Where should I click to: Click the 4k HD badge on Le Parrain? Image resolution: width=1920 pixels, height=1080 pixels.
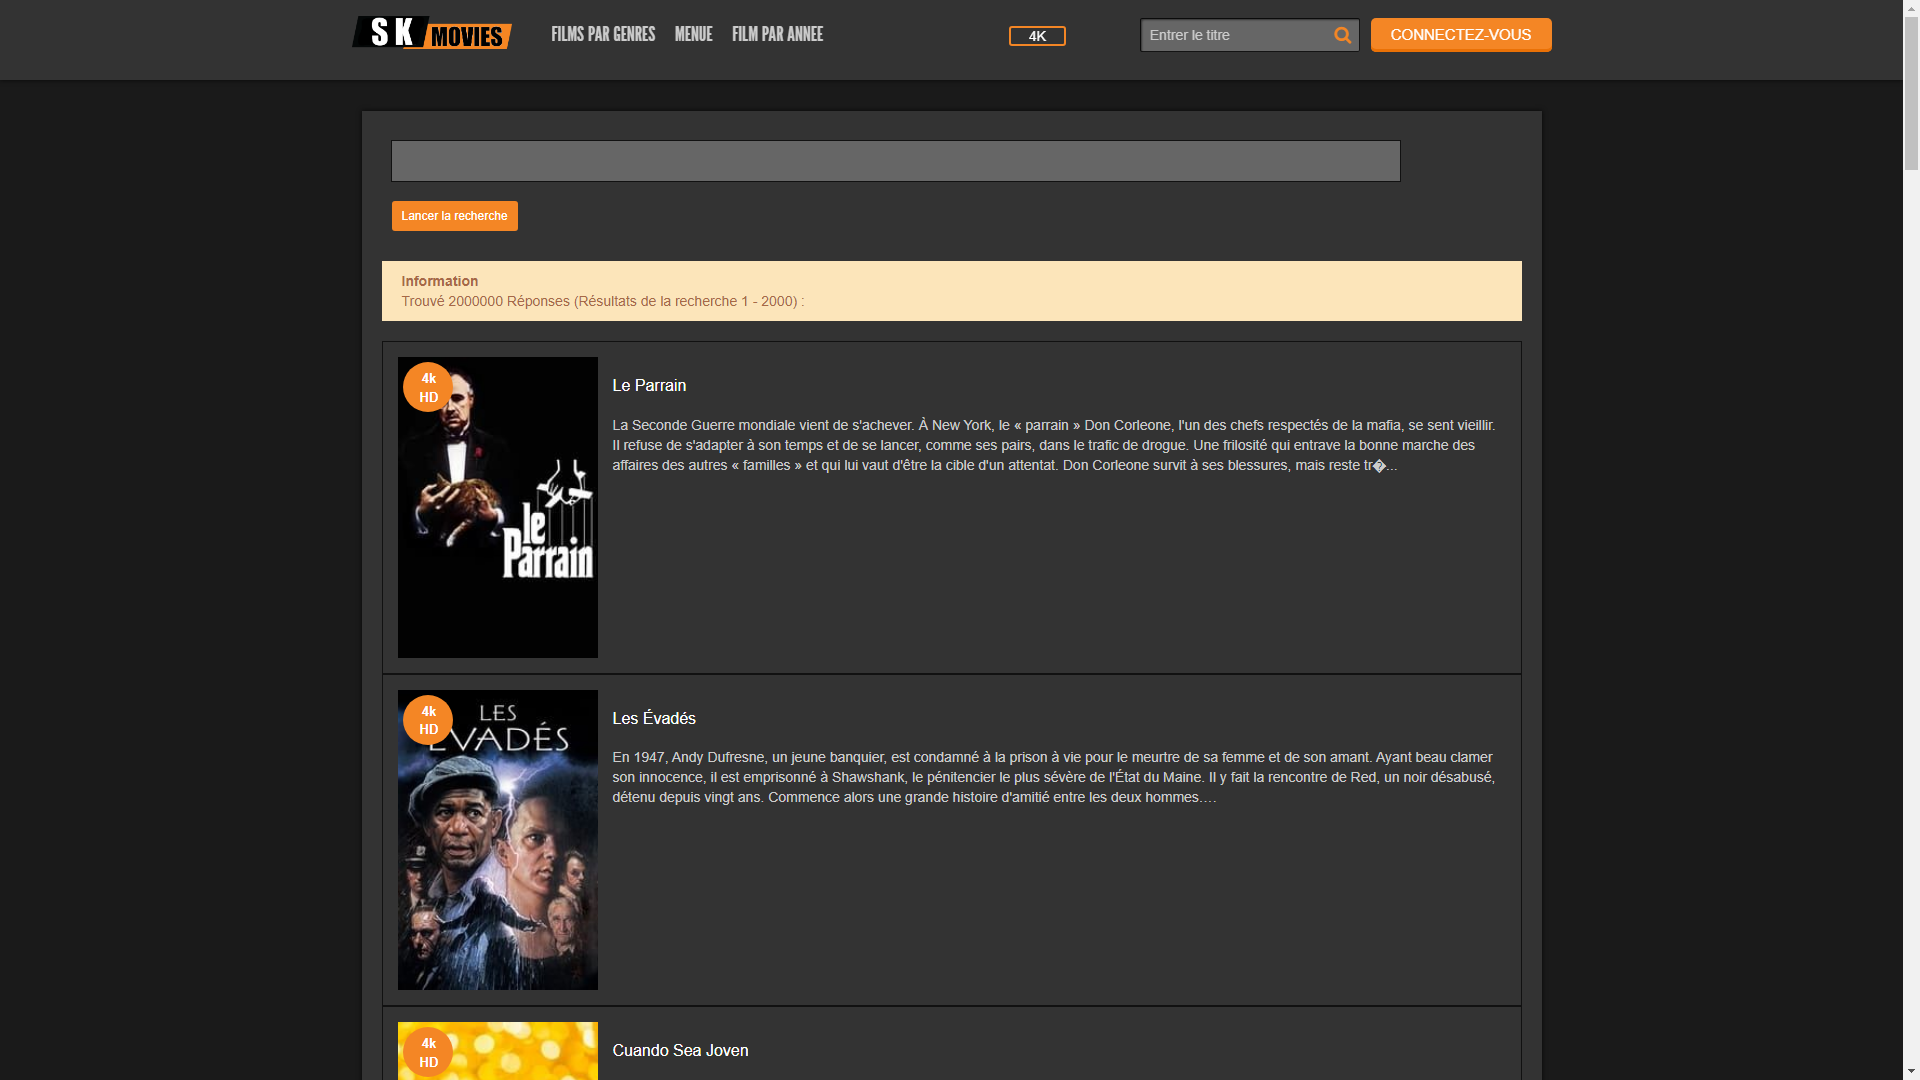[428, 387]
